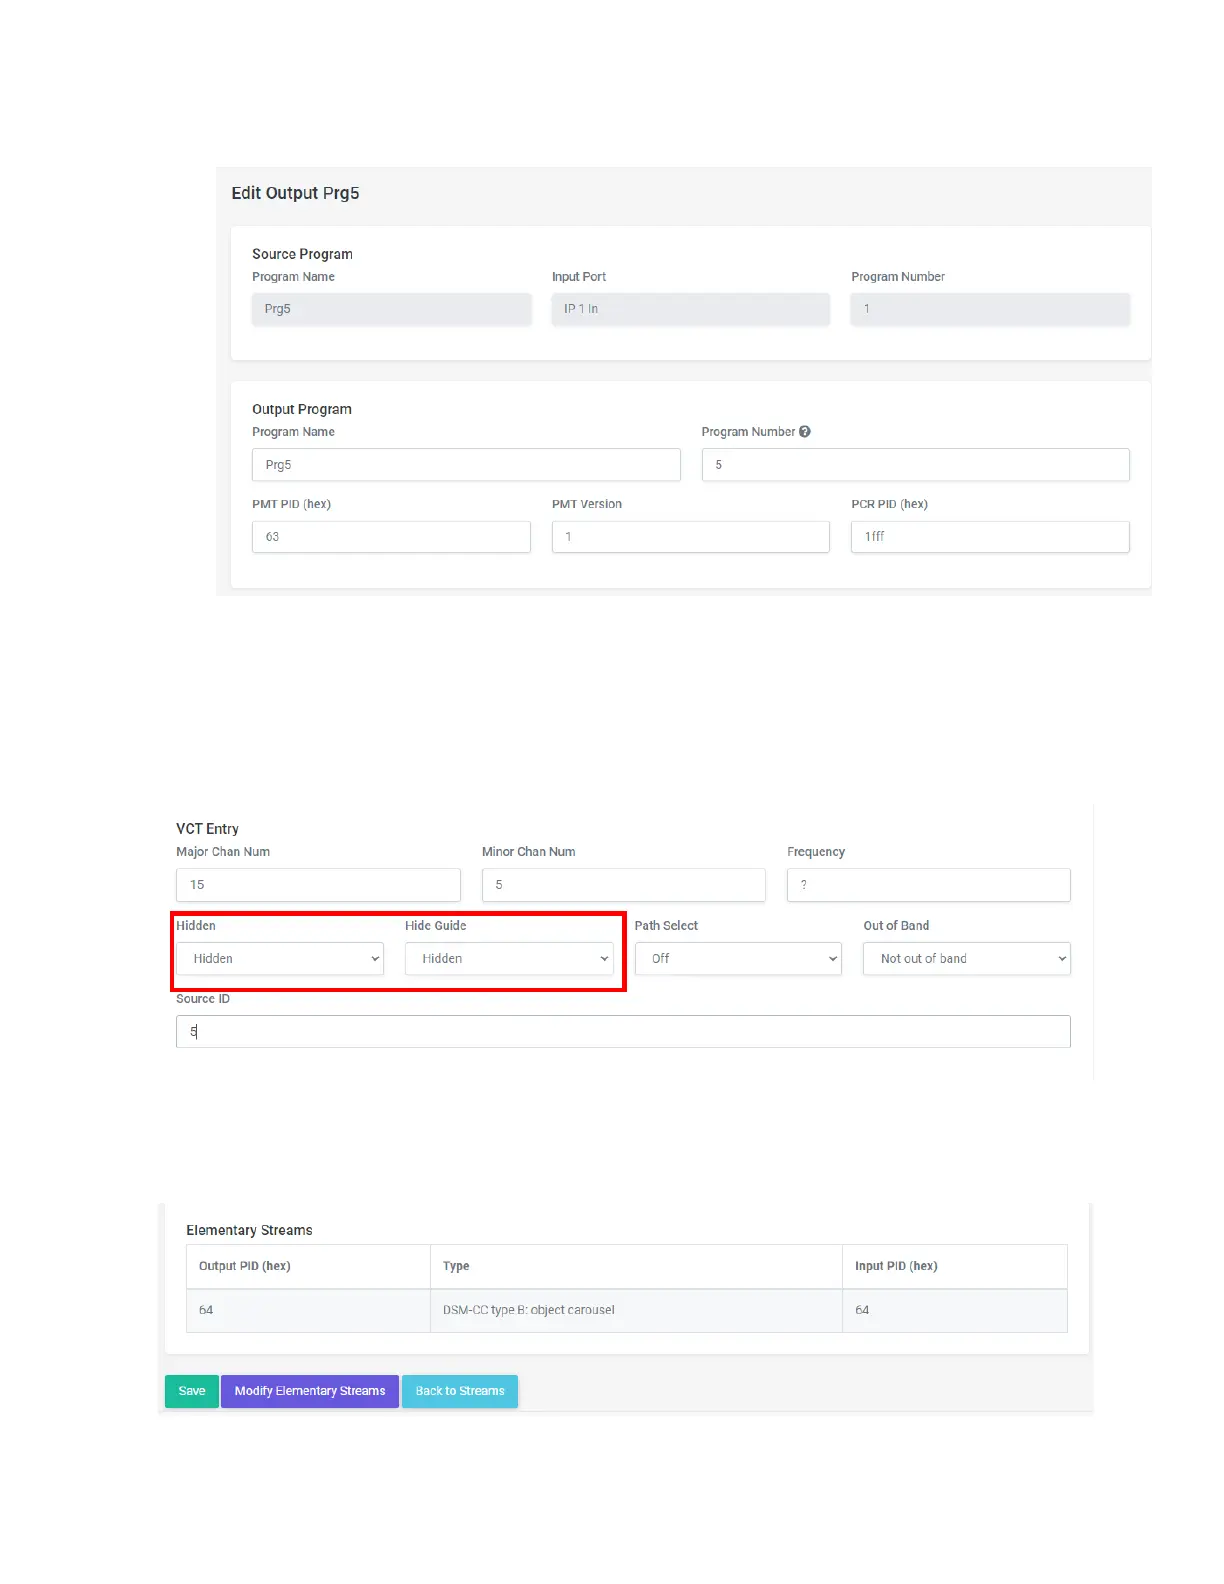Focus the Output Program Number field
This screenshot has height=1584, width=1224.
click(x=915, y=465)
